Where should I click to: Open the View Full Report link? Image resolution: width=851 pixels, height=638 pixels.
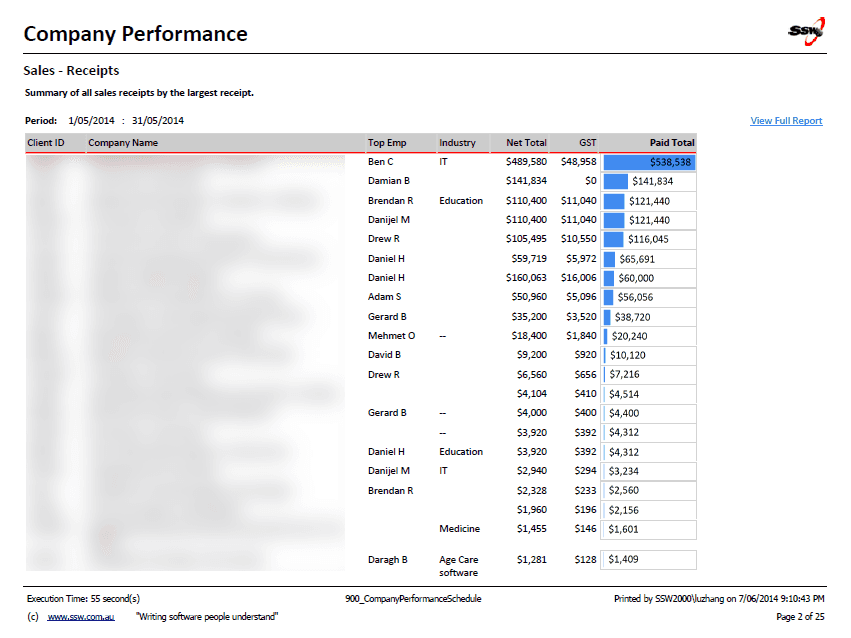[x=786, y=121]
